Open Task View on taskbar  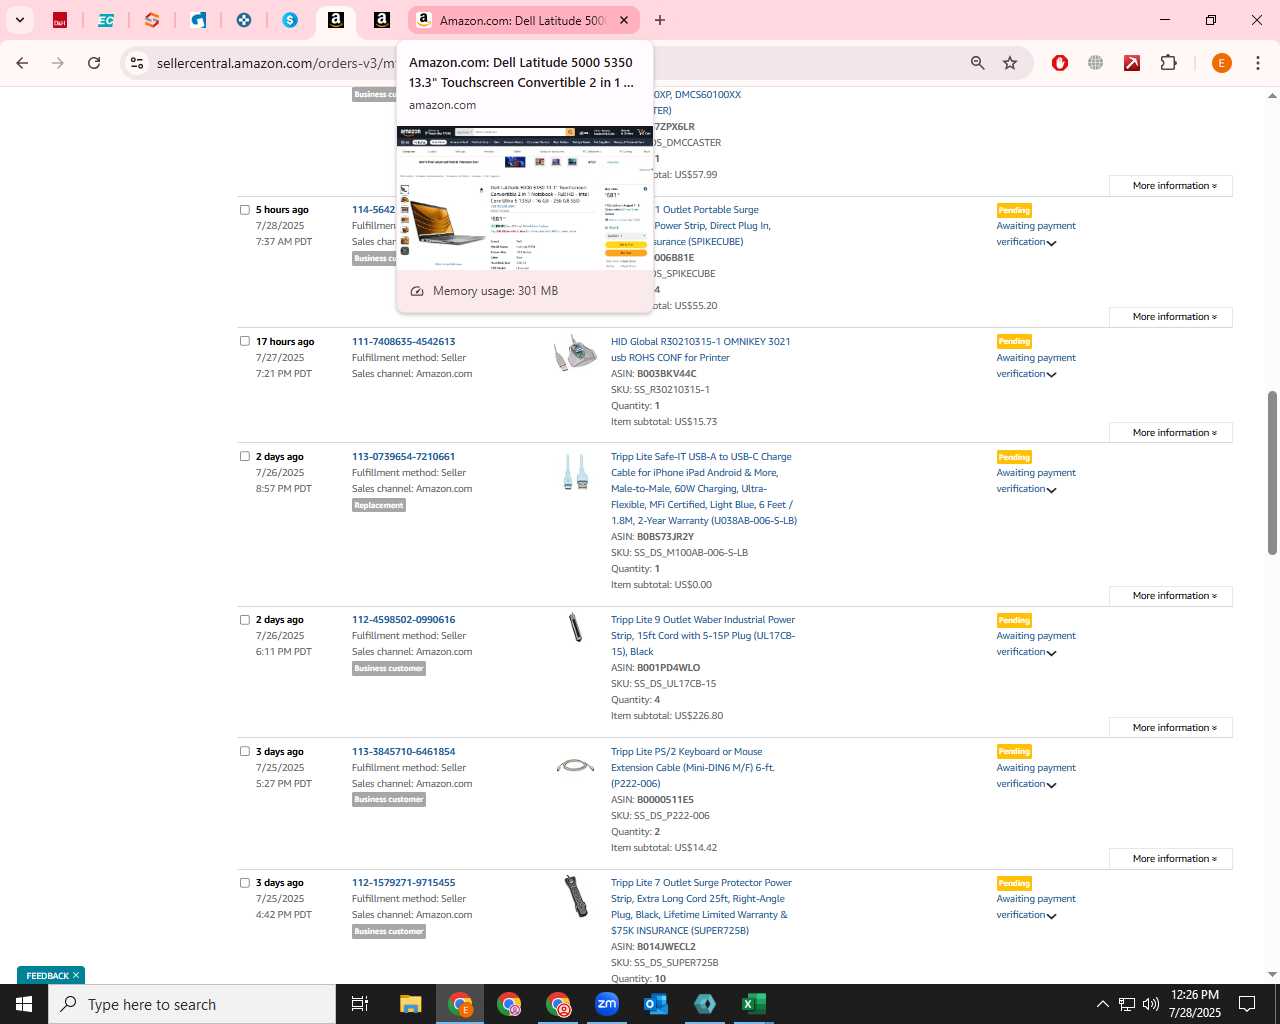click(x=360, y=1004)
